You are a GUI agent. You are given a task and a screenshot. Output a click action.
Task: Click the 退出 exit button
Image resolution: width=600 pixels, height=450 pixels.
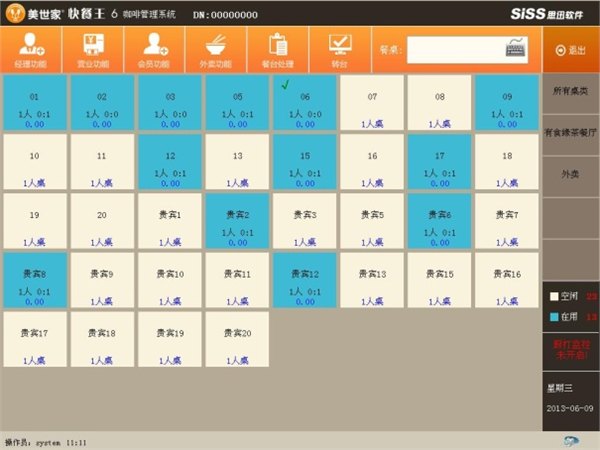[571, 50]
